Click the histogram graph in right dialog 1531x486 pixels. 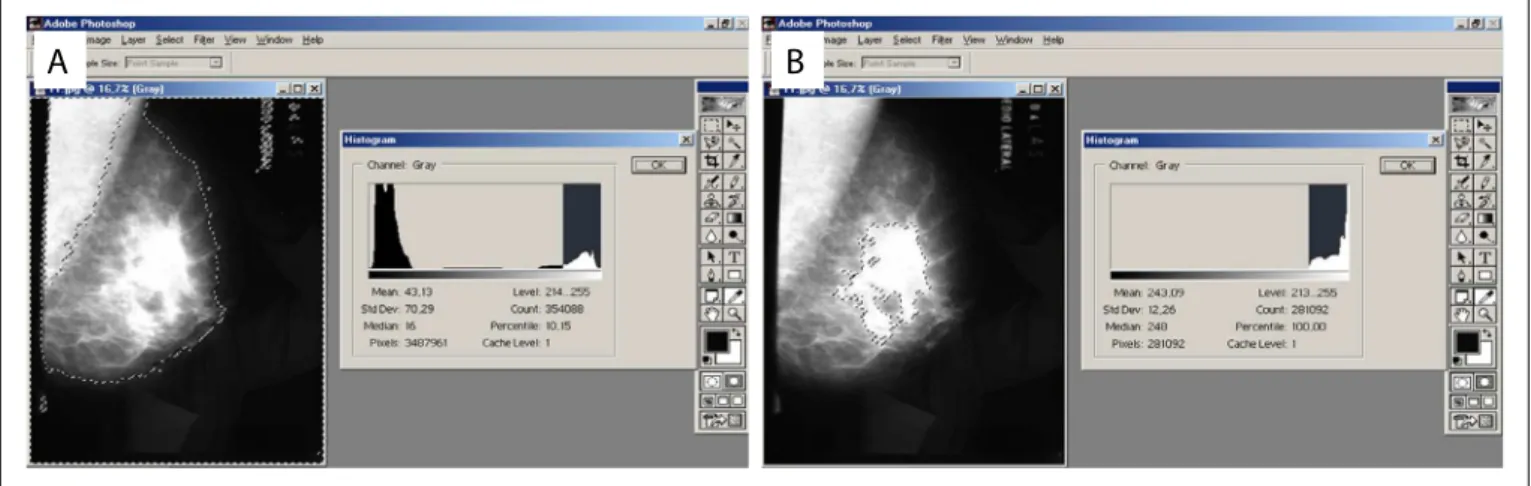1229,226
